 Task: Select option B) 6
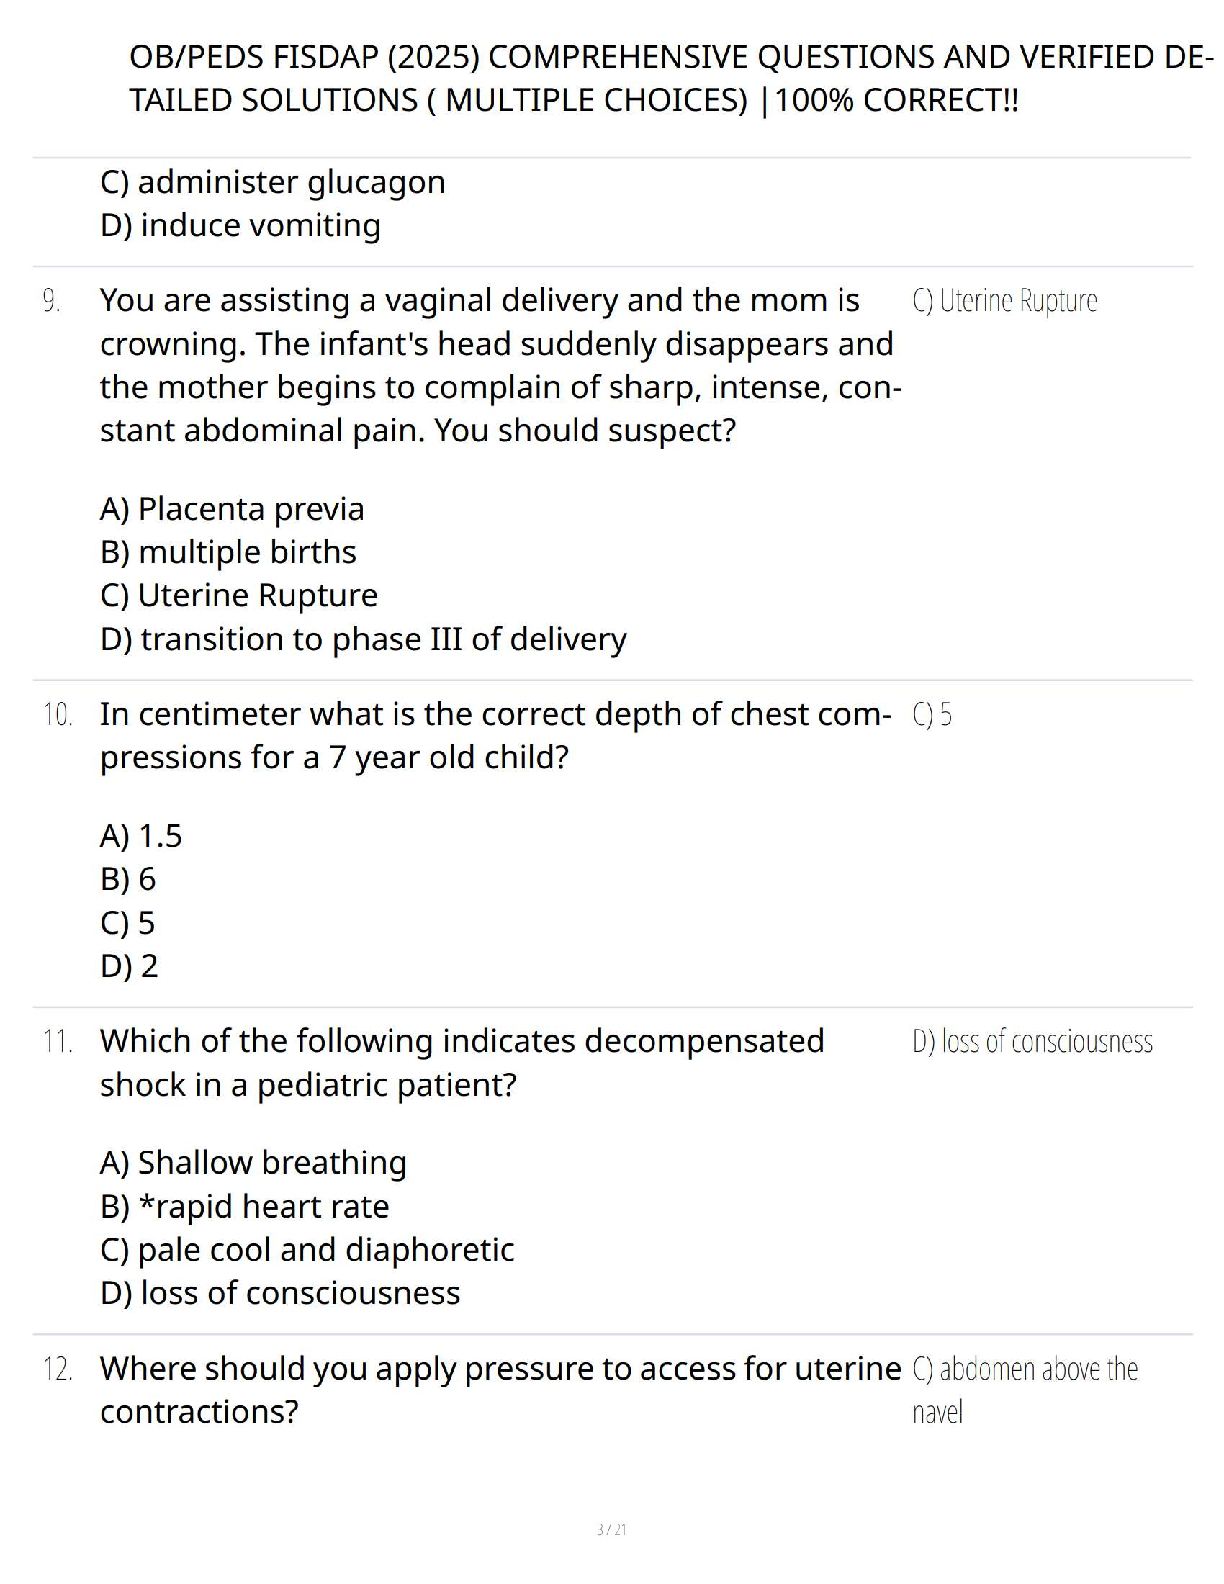coord(128,879)
